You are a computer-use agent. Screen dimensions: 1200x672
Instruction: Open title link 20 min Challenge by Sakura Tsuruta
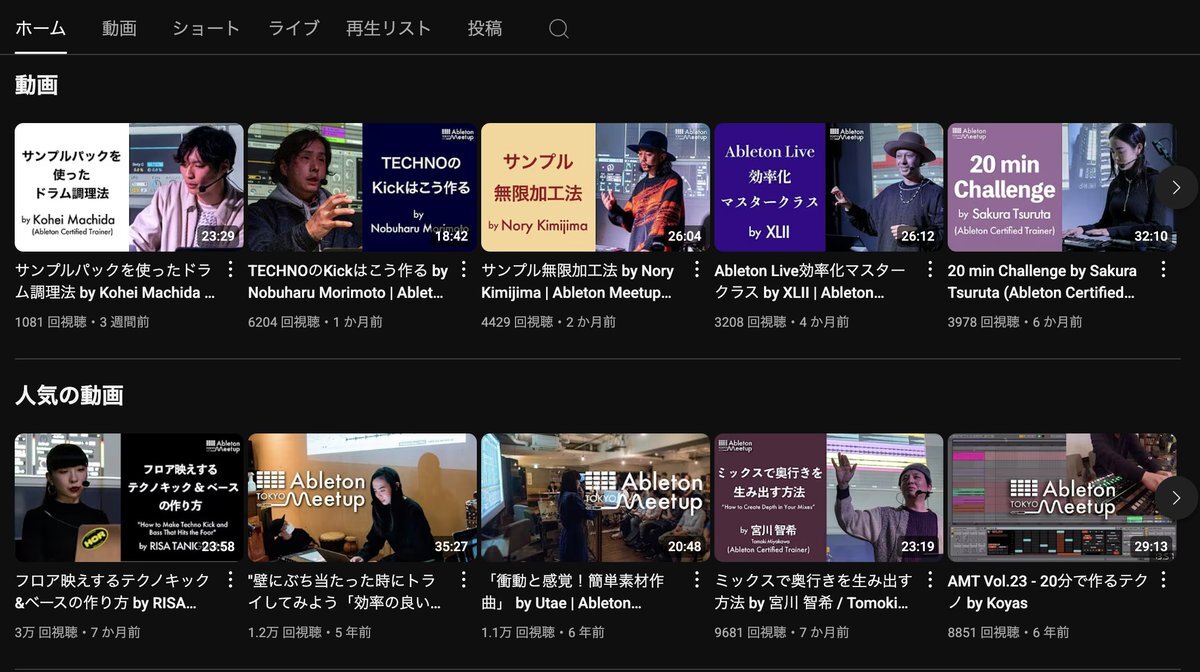click(x=1043, y=282)
